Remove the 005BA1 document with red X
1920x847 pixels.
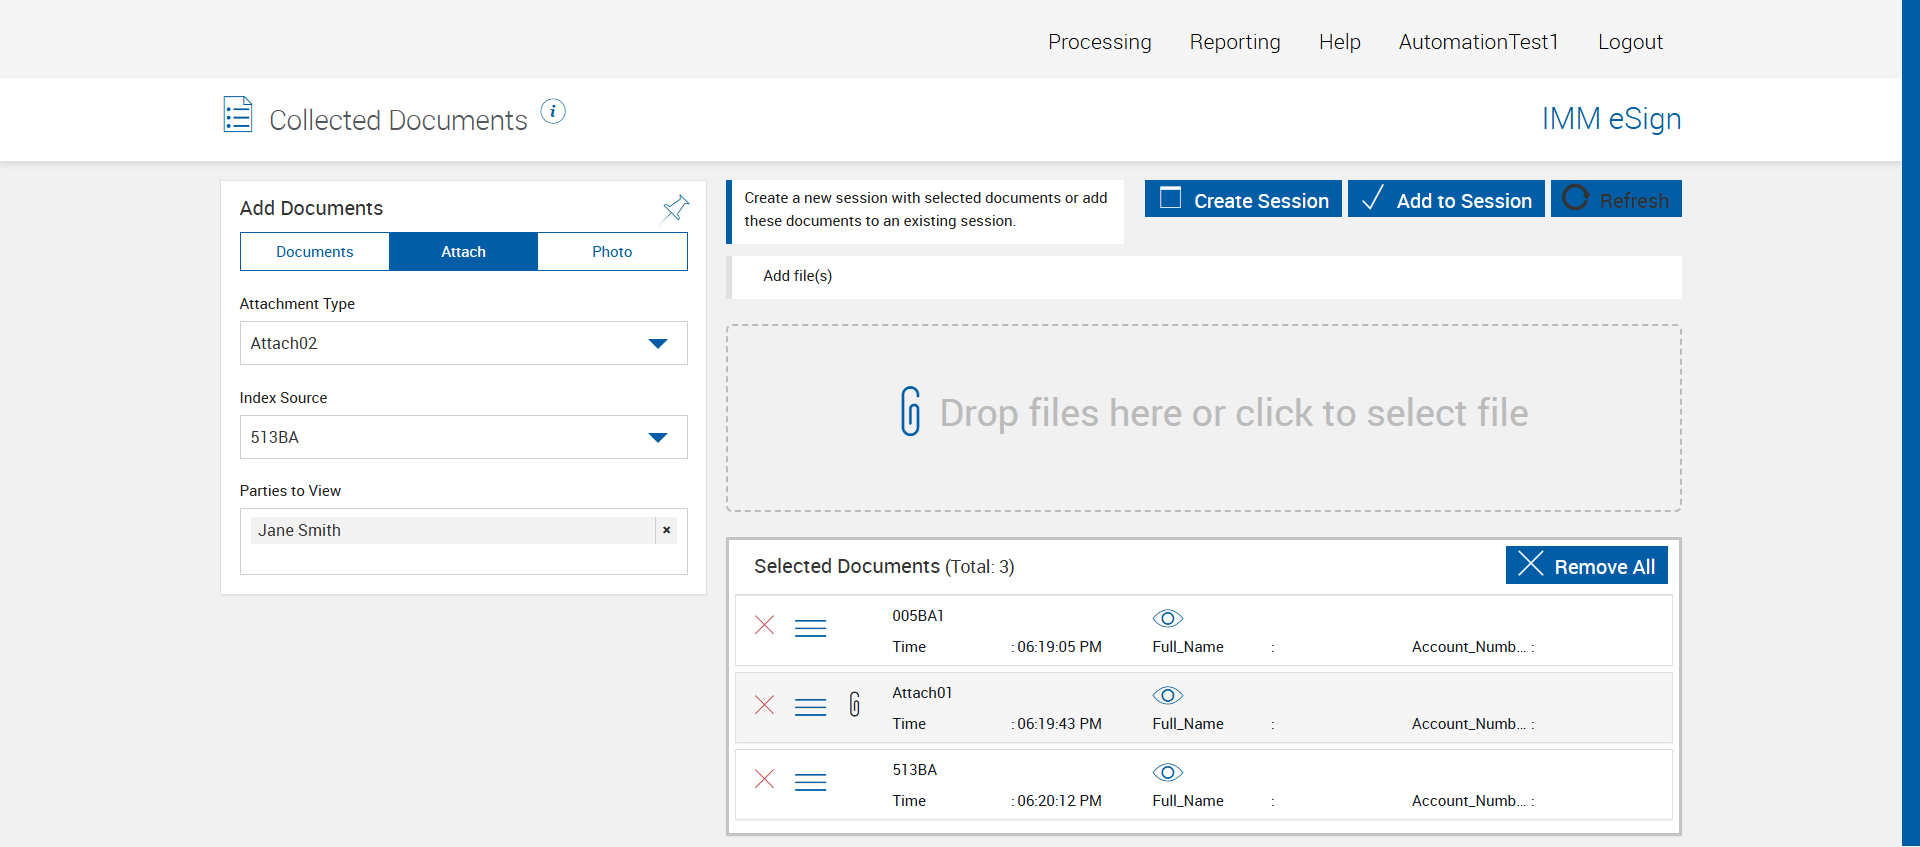click(x=764, y=626)
